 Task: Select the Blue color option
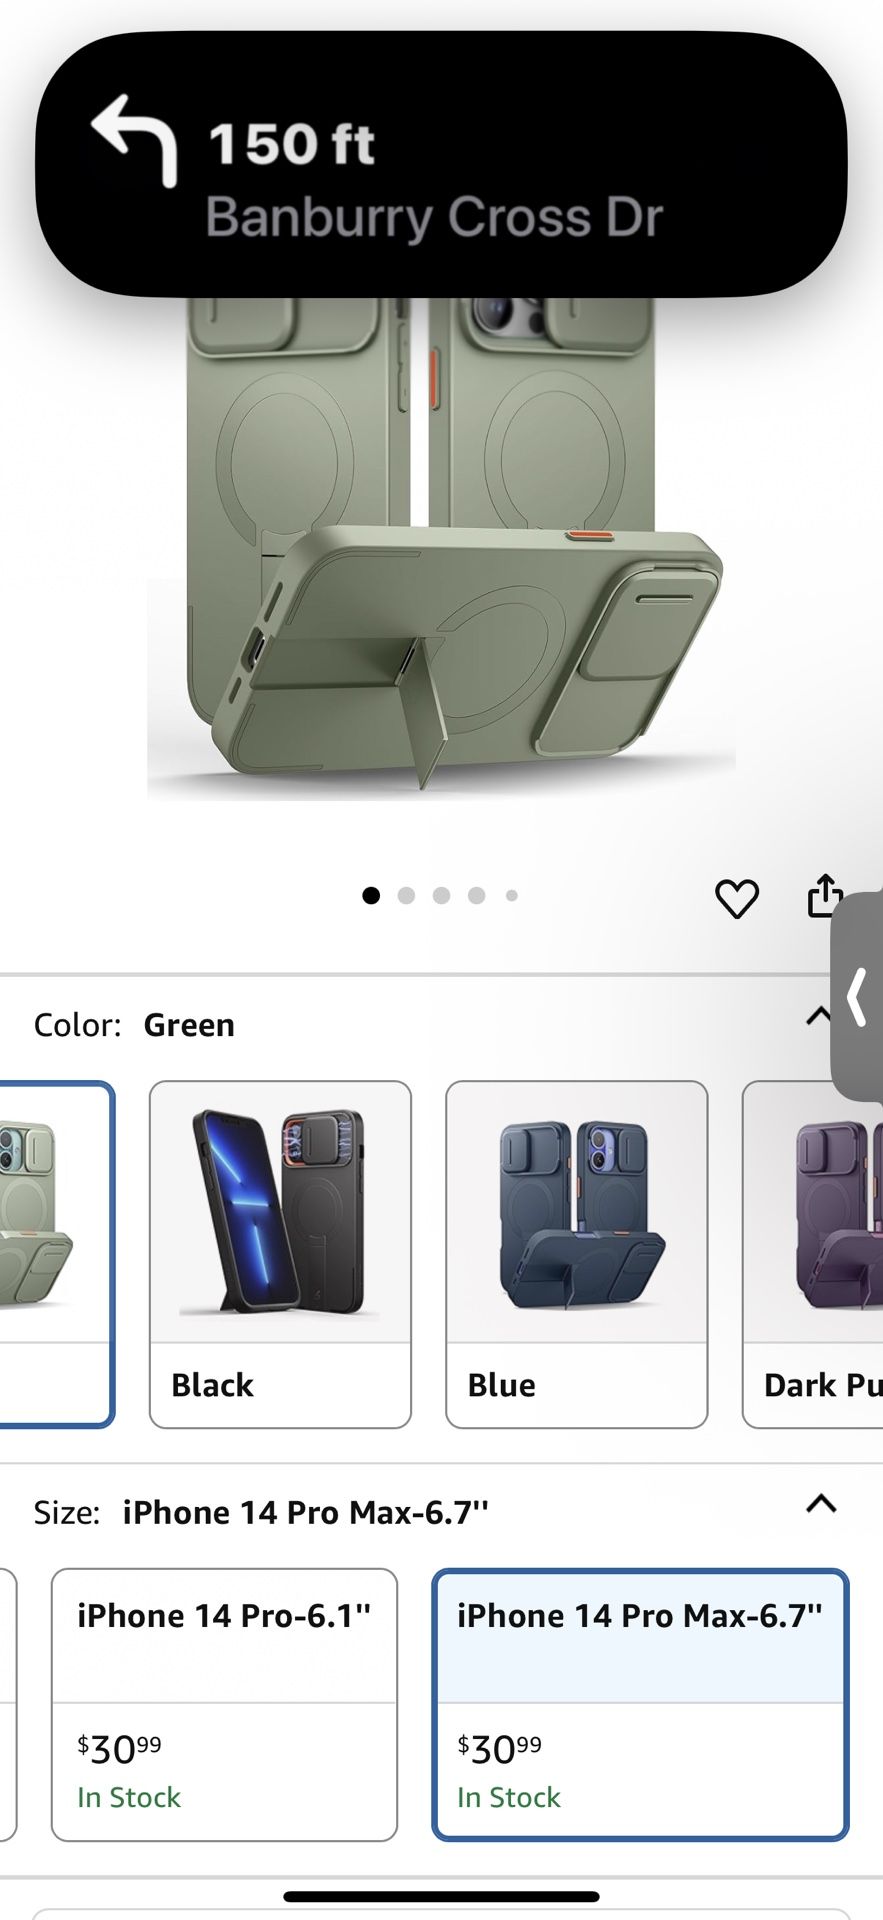(x=576, y=1254)
